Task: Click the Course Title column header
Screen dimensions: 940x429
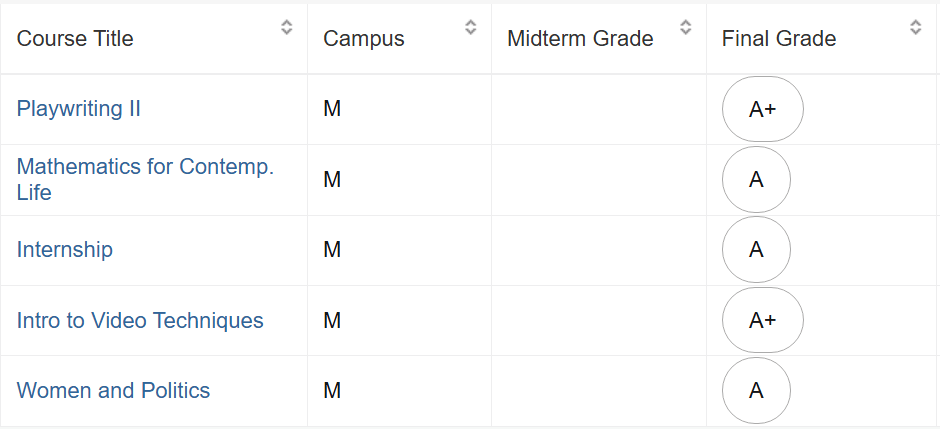Action: 75,39
